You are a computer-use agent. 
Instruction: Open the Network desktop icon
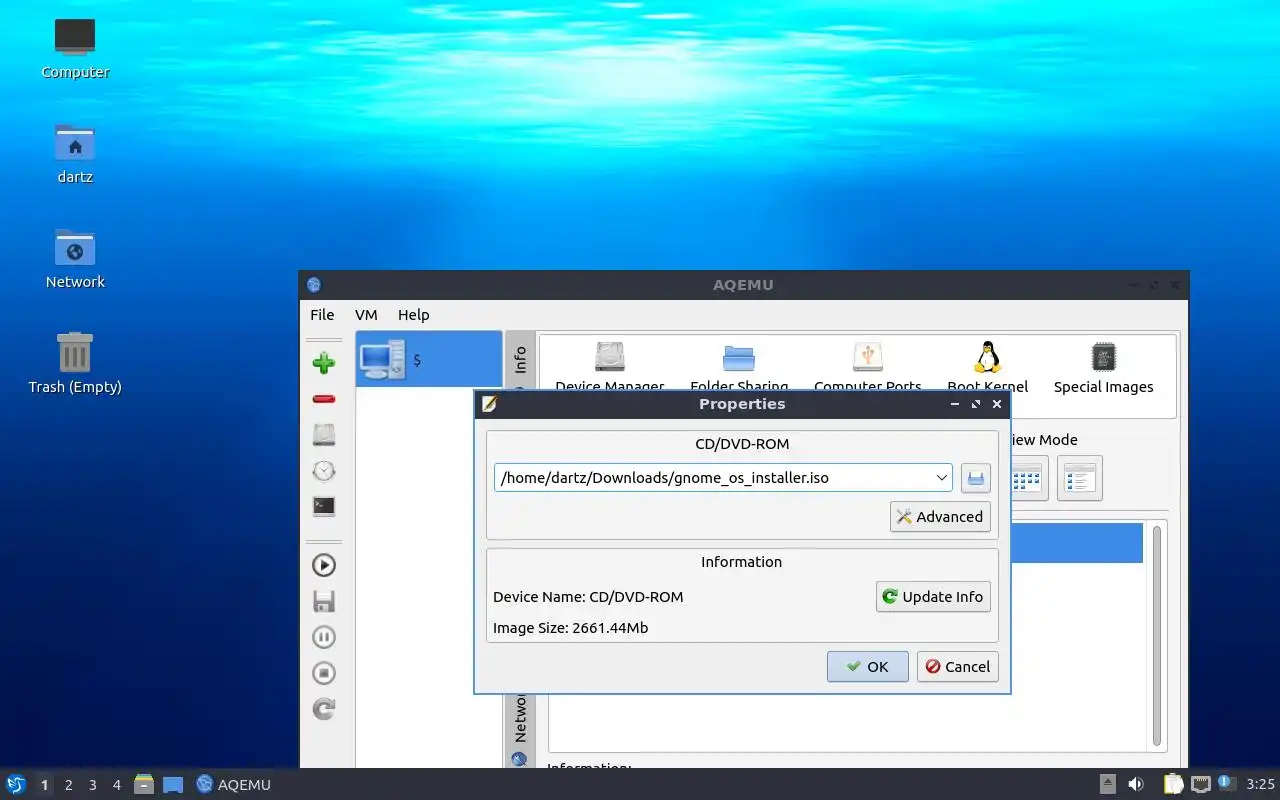pyautogui.click(x=75, y=258)
